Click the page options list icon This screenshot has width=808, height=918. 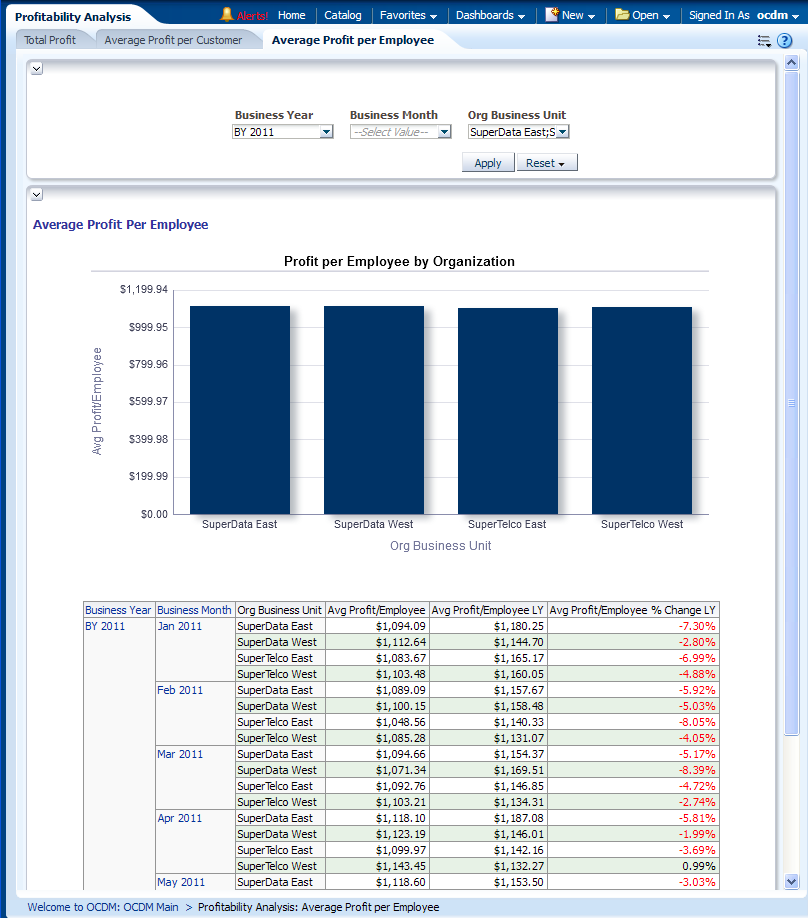764,41
